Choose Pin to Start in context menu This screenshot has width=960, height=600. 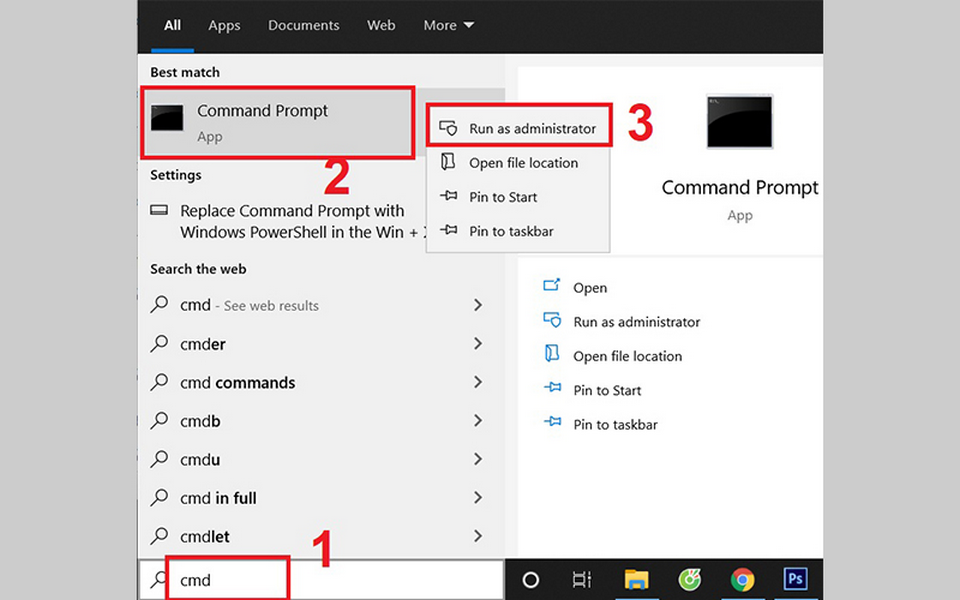click(x=519, y=197)
